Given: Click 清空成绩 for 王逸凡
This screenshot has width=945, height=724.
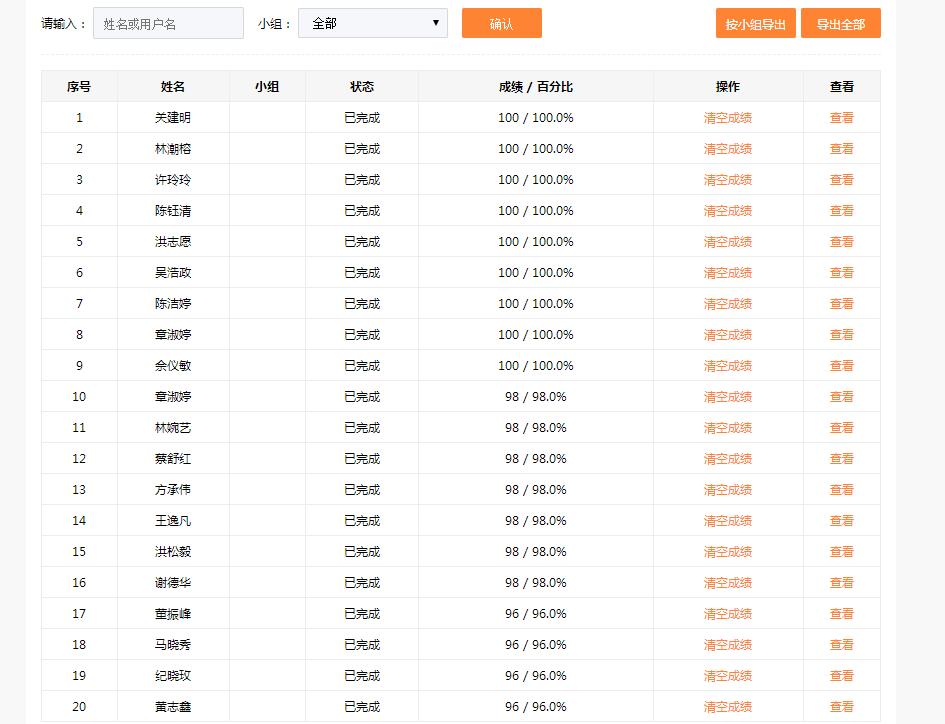Looking at the screenshot, I should pyautogui.click(x=727, y=521).
